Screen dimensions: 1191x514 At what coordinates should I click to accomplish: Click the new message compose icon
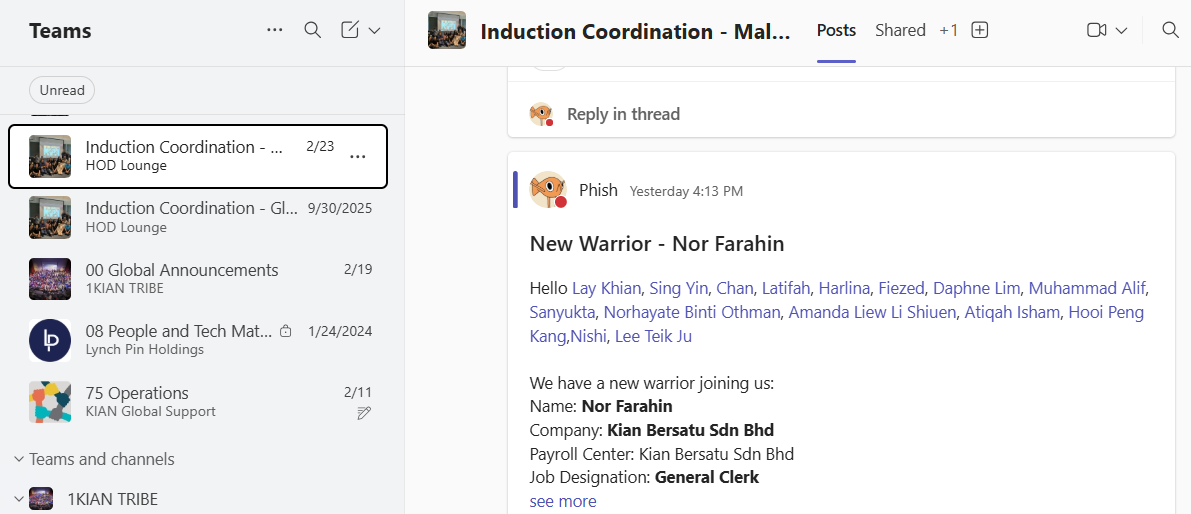coord(350,30)
